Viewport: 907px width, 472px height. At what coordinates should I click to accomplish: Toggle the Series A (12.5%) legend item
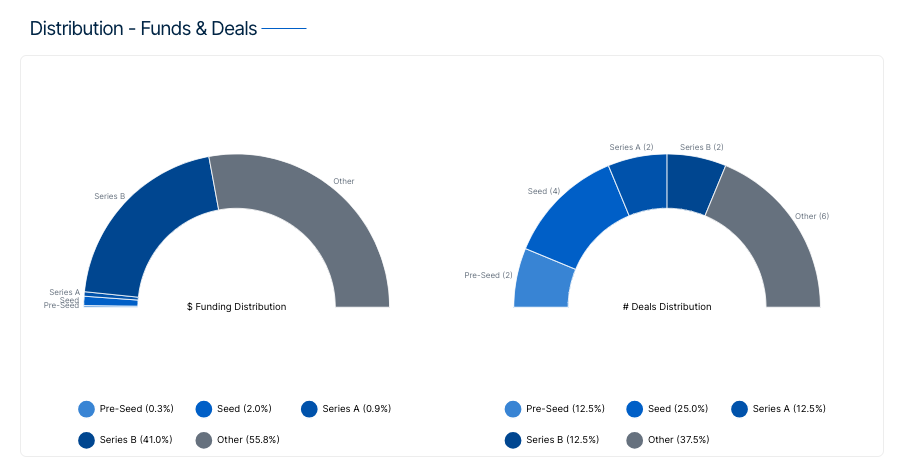[779, 409]
